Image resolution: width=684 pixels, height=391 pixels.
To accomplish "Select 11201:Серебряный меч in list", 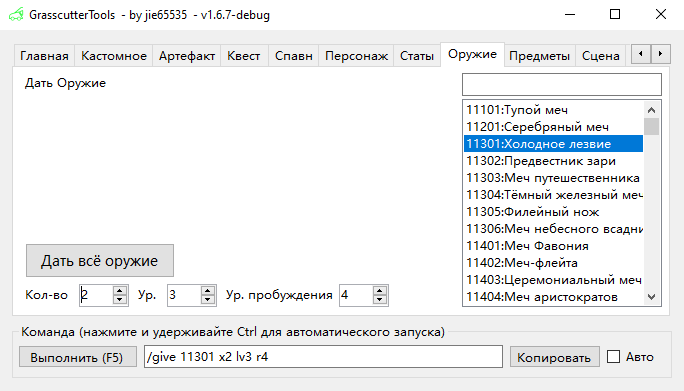I will [554, 127].
